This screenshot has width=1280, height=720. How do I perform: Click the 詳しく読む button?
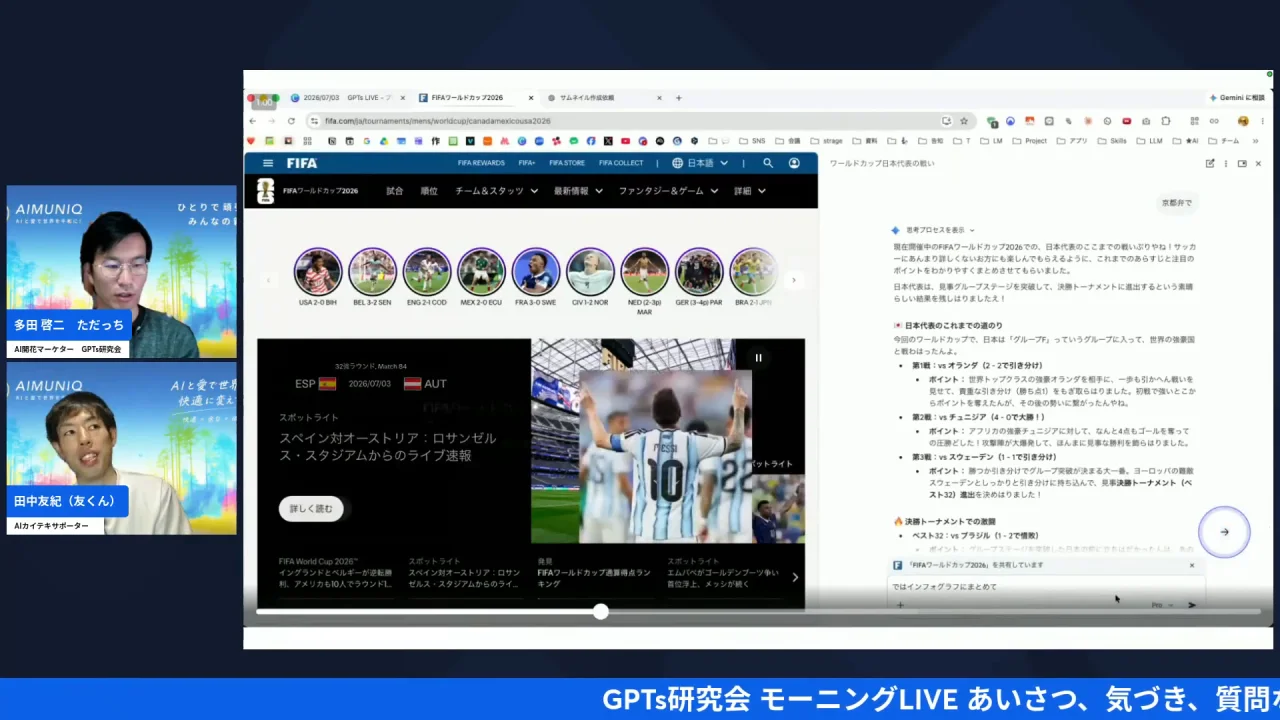point(311,509)
